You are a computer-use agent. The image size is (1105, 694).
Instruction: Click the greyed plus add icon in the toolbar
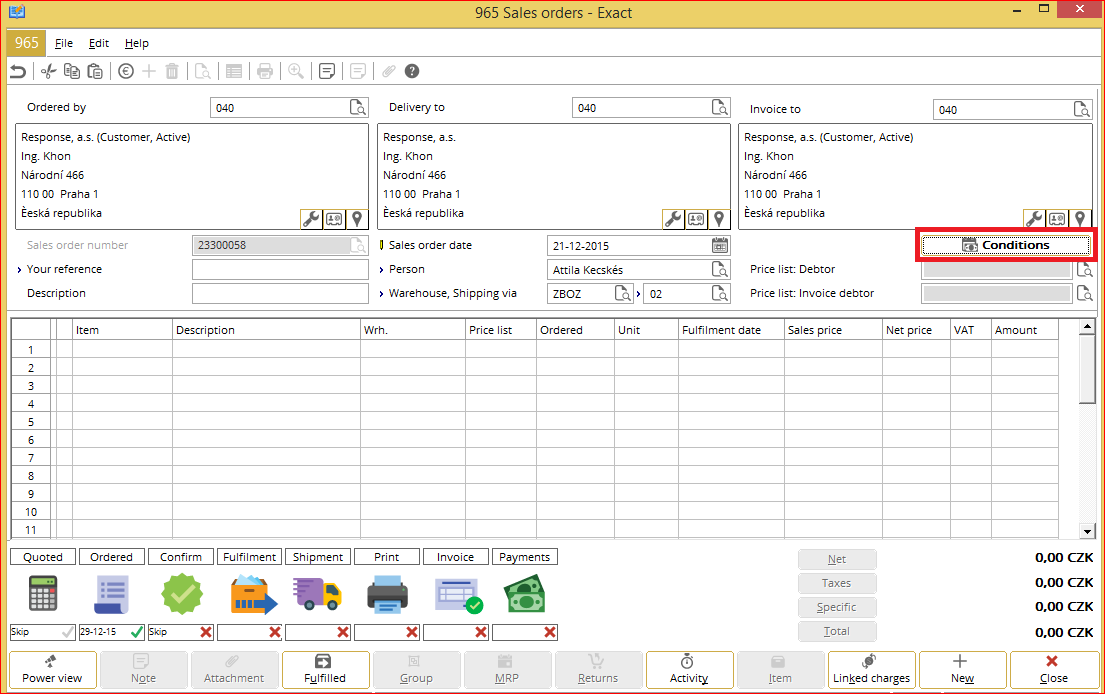point(149,71)
